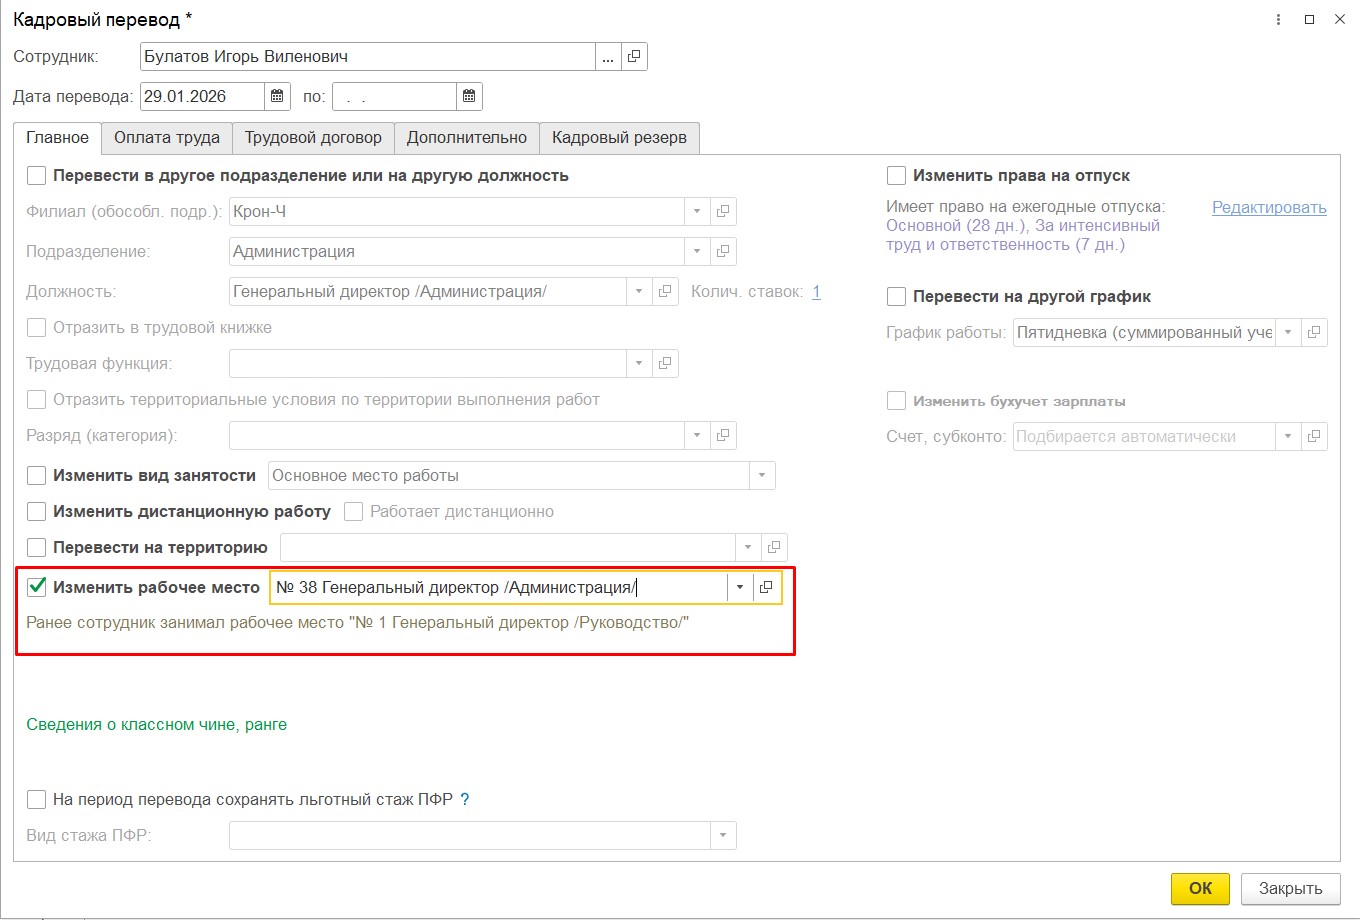Viewport: 1360px width, 920px height.
Task: Expand the Подразделение dropdown arrow
Action: (x=697, y=252)
